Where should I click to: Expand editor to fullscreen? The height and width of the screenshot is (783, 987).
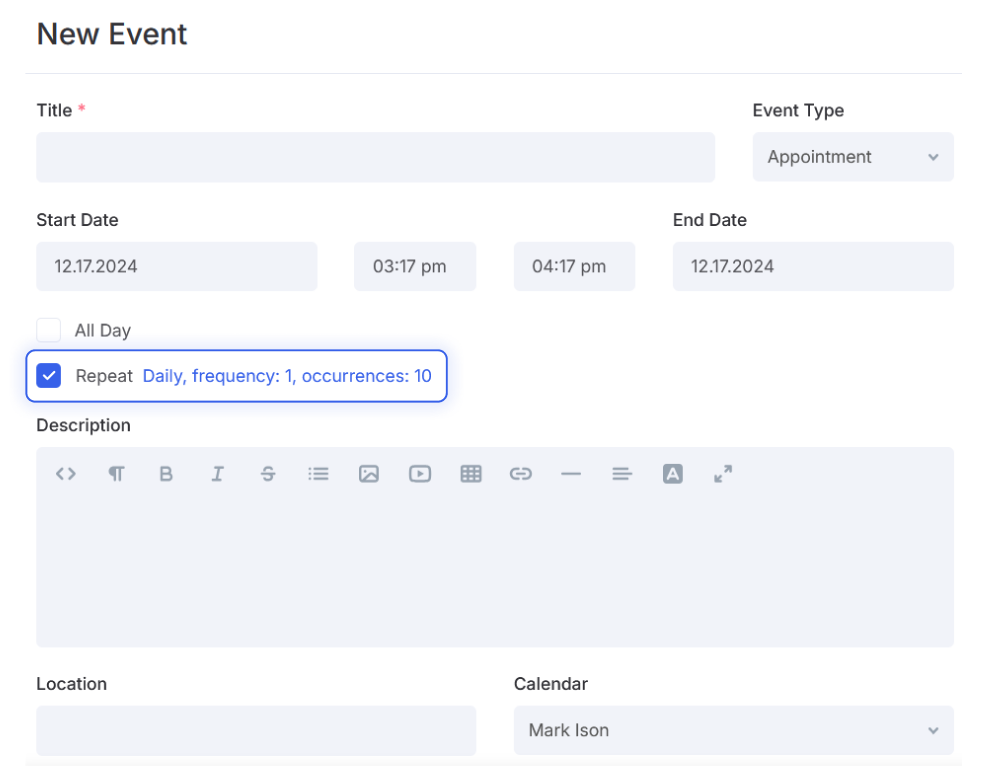[x=723, y=474]
